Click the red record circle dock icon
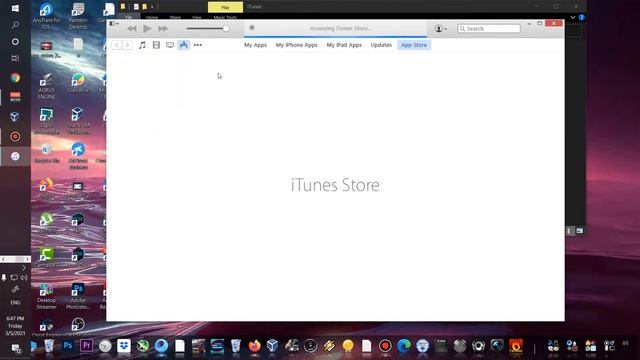The height and width of the screenshot is (360, 640). [385, 346]
